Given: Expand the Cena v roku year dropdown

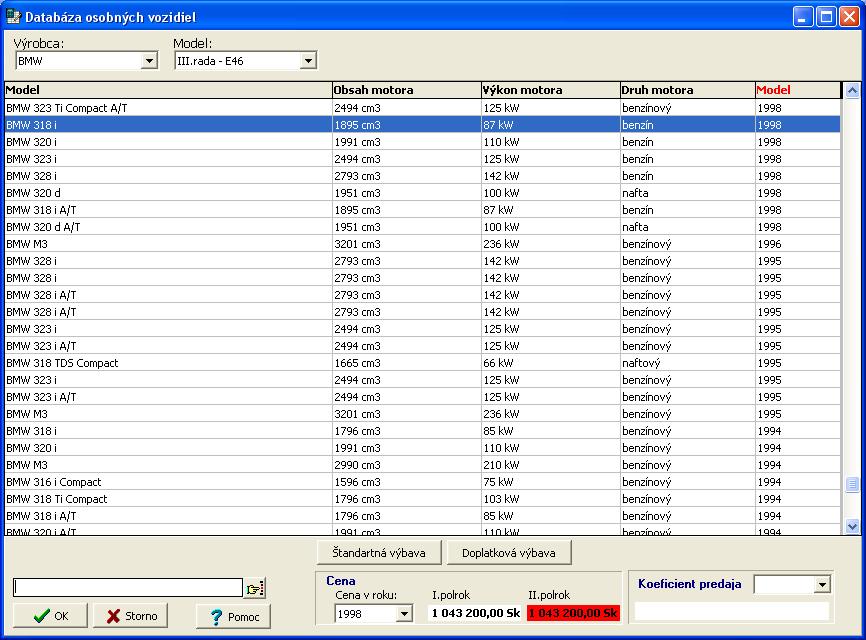Looking at the screenshot, I should tap(404, 613).
